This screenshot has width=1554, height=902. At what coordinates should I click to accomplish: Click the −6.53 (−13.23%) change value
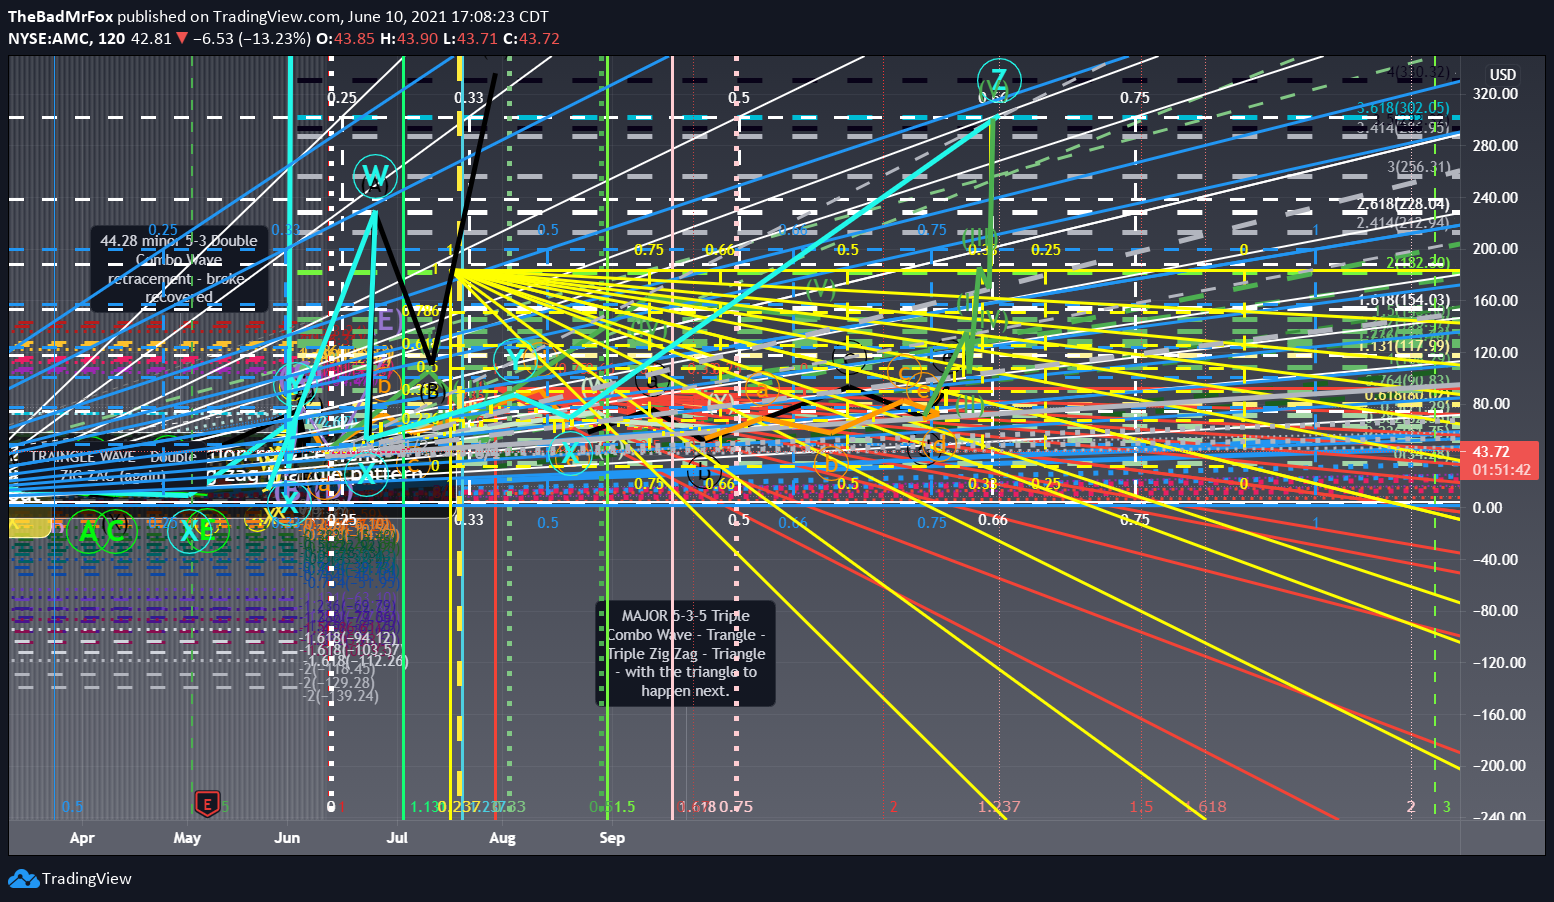[251, 38]
